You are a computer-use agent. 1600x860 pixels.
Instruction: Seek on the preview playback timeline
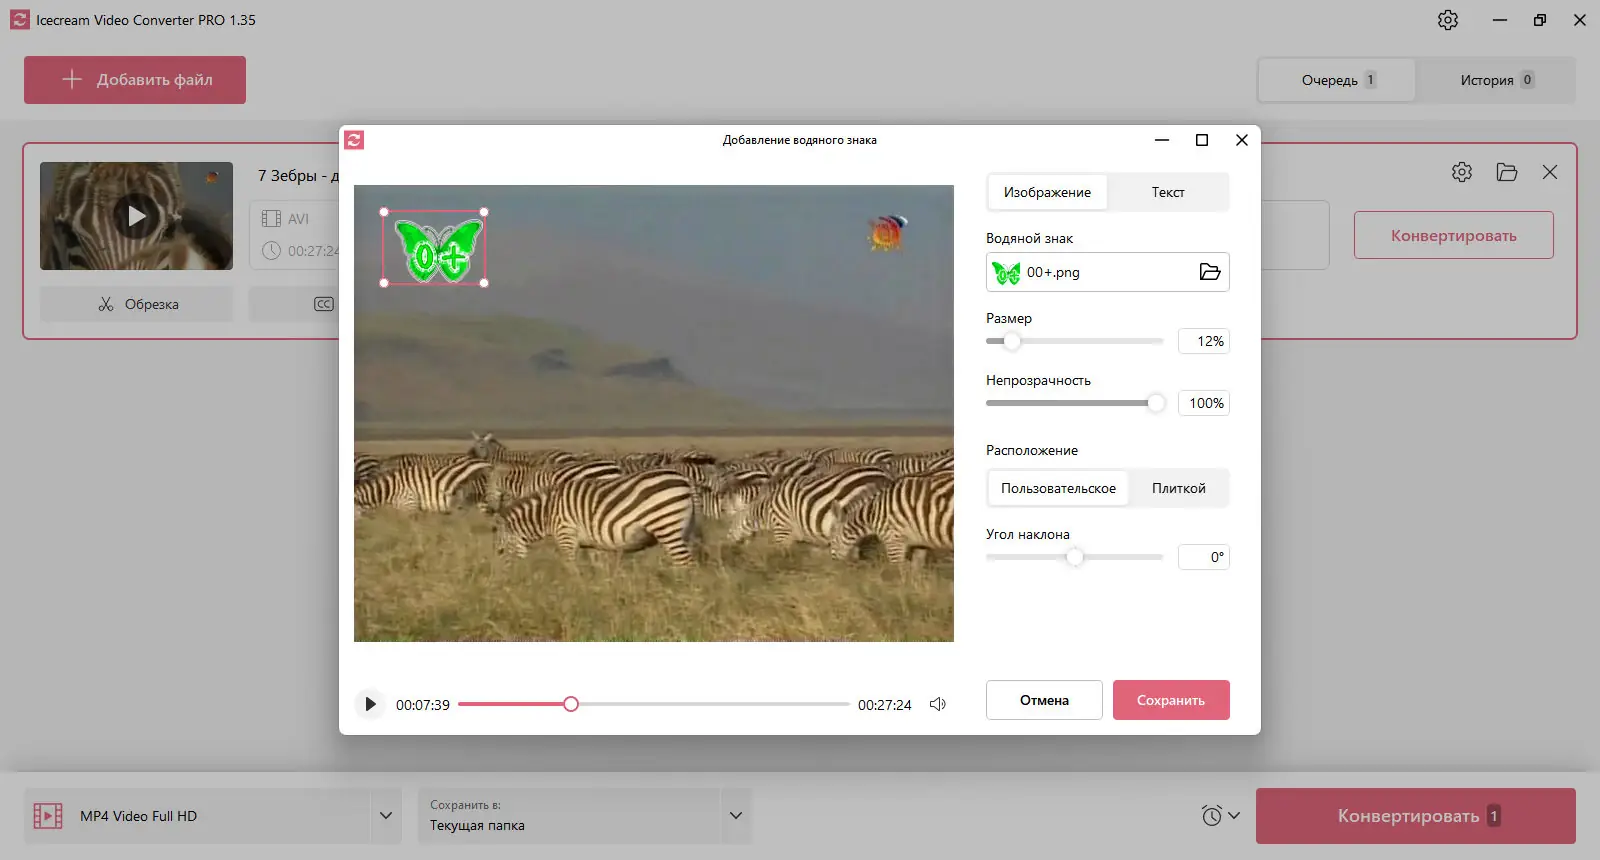[654, 704]
